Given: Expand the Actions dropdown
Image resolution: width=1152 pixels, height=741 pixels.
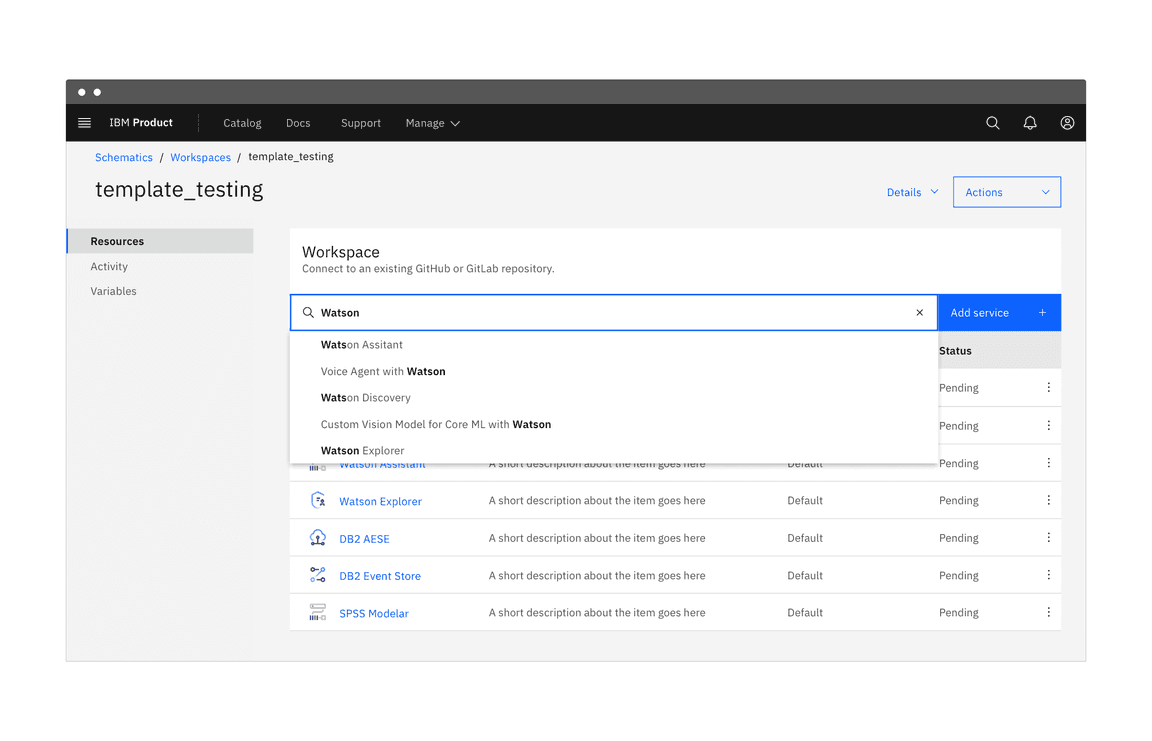Looking at the screenshot, I should (x=1006, y=192).
